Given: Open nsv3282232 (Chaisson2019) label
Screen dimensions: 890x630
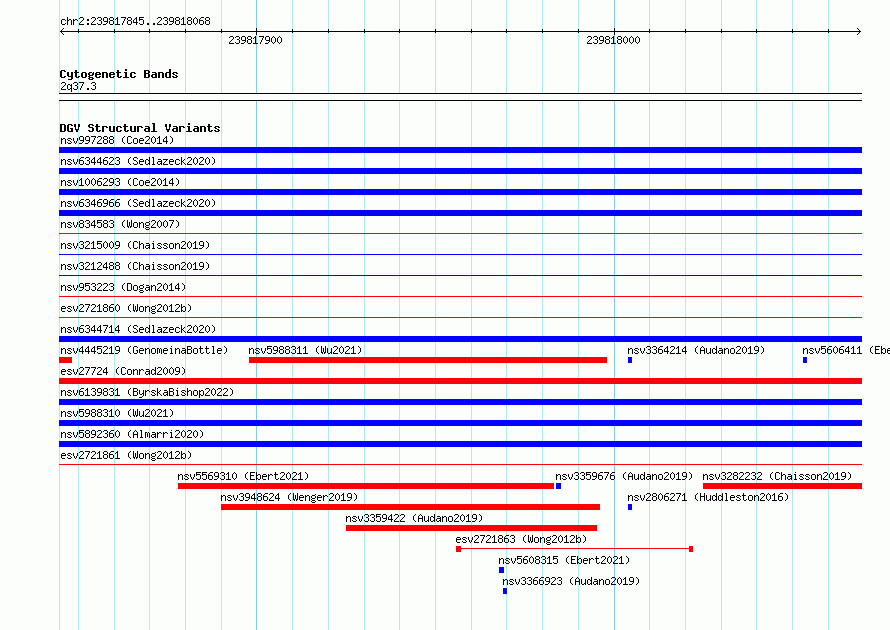Looking at the screenshot, I should point(778,476).
